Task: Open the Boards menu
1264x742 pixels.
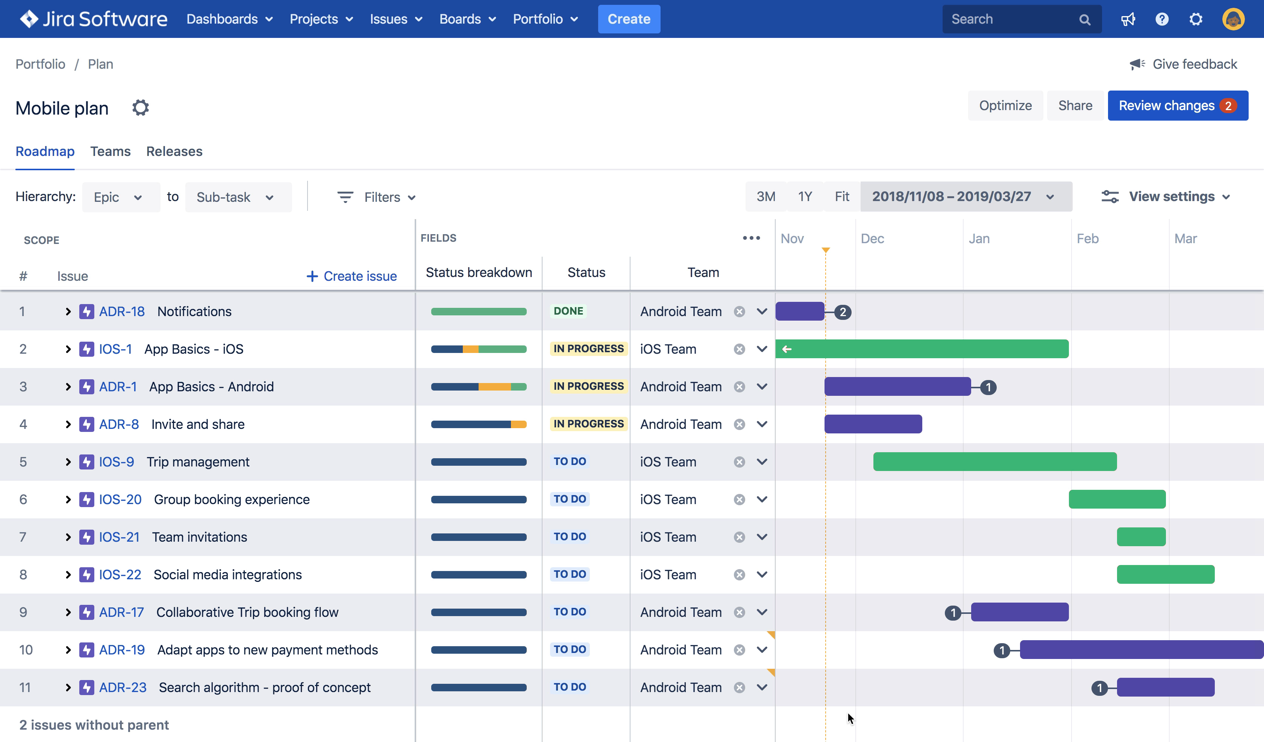Action: click(x=467, y=19)
